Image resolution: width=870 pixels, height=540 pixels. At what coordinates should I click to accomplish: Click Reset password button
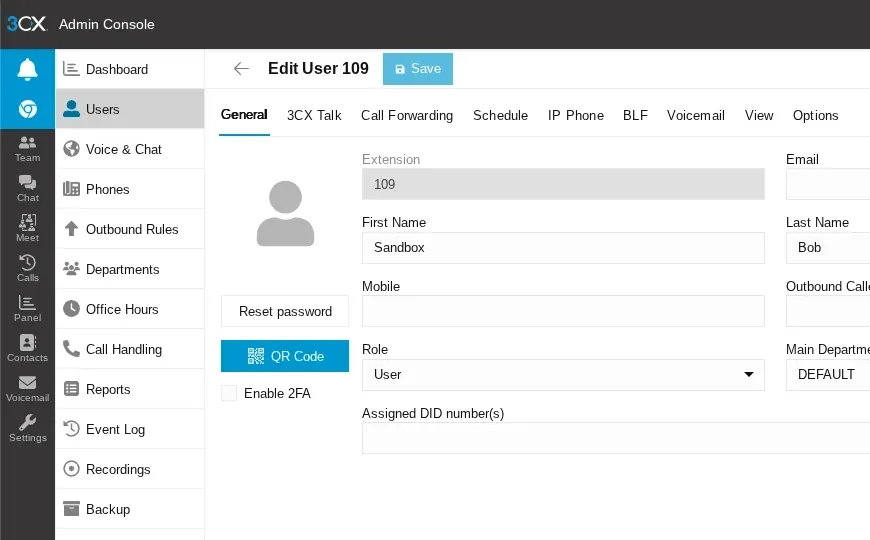point(285,311)
